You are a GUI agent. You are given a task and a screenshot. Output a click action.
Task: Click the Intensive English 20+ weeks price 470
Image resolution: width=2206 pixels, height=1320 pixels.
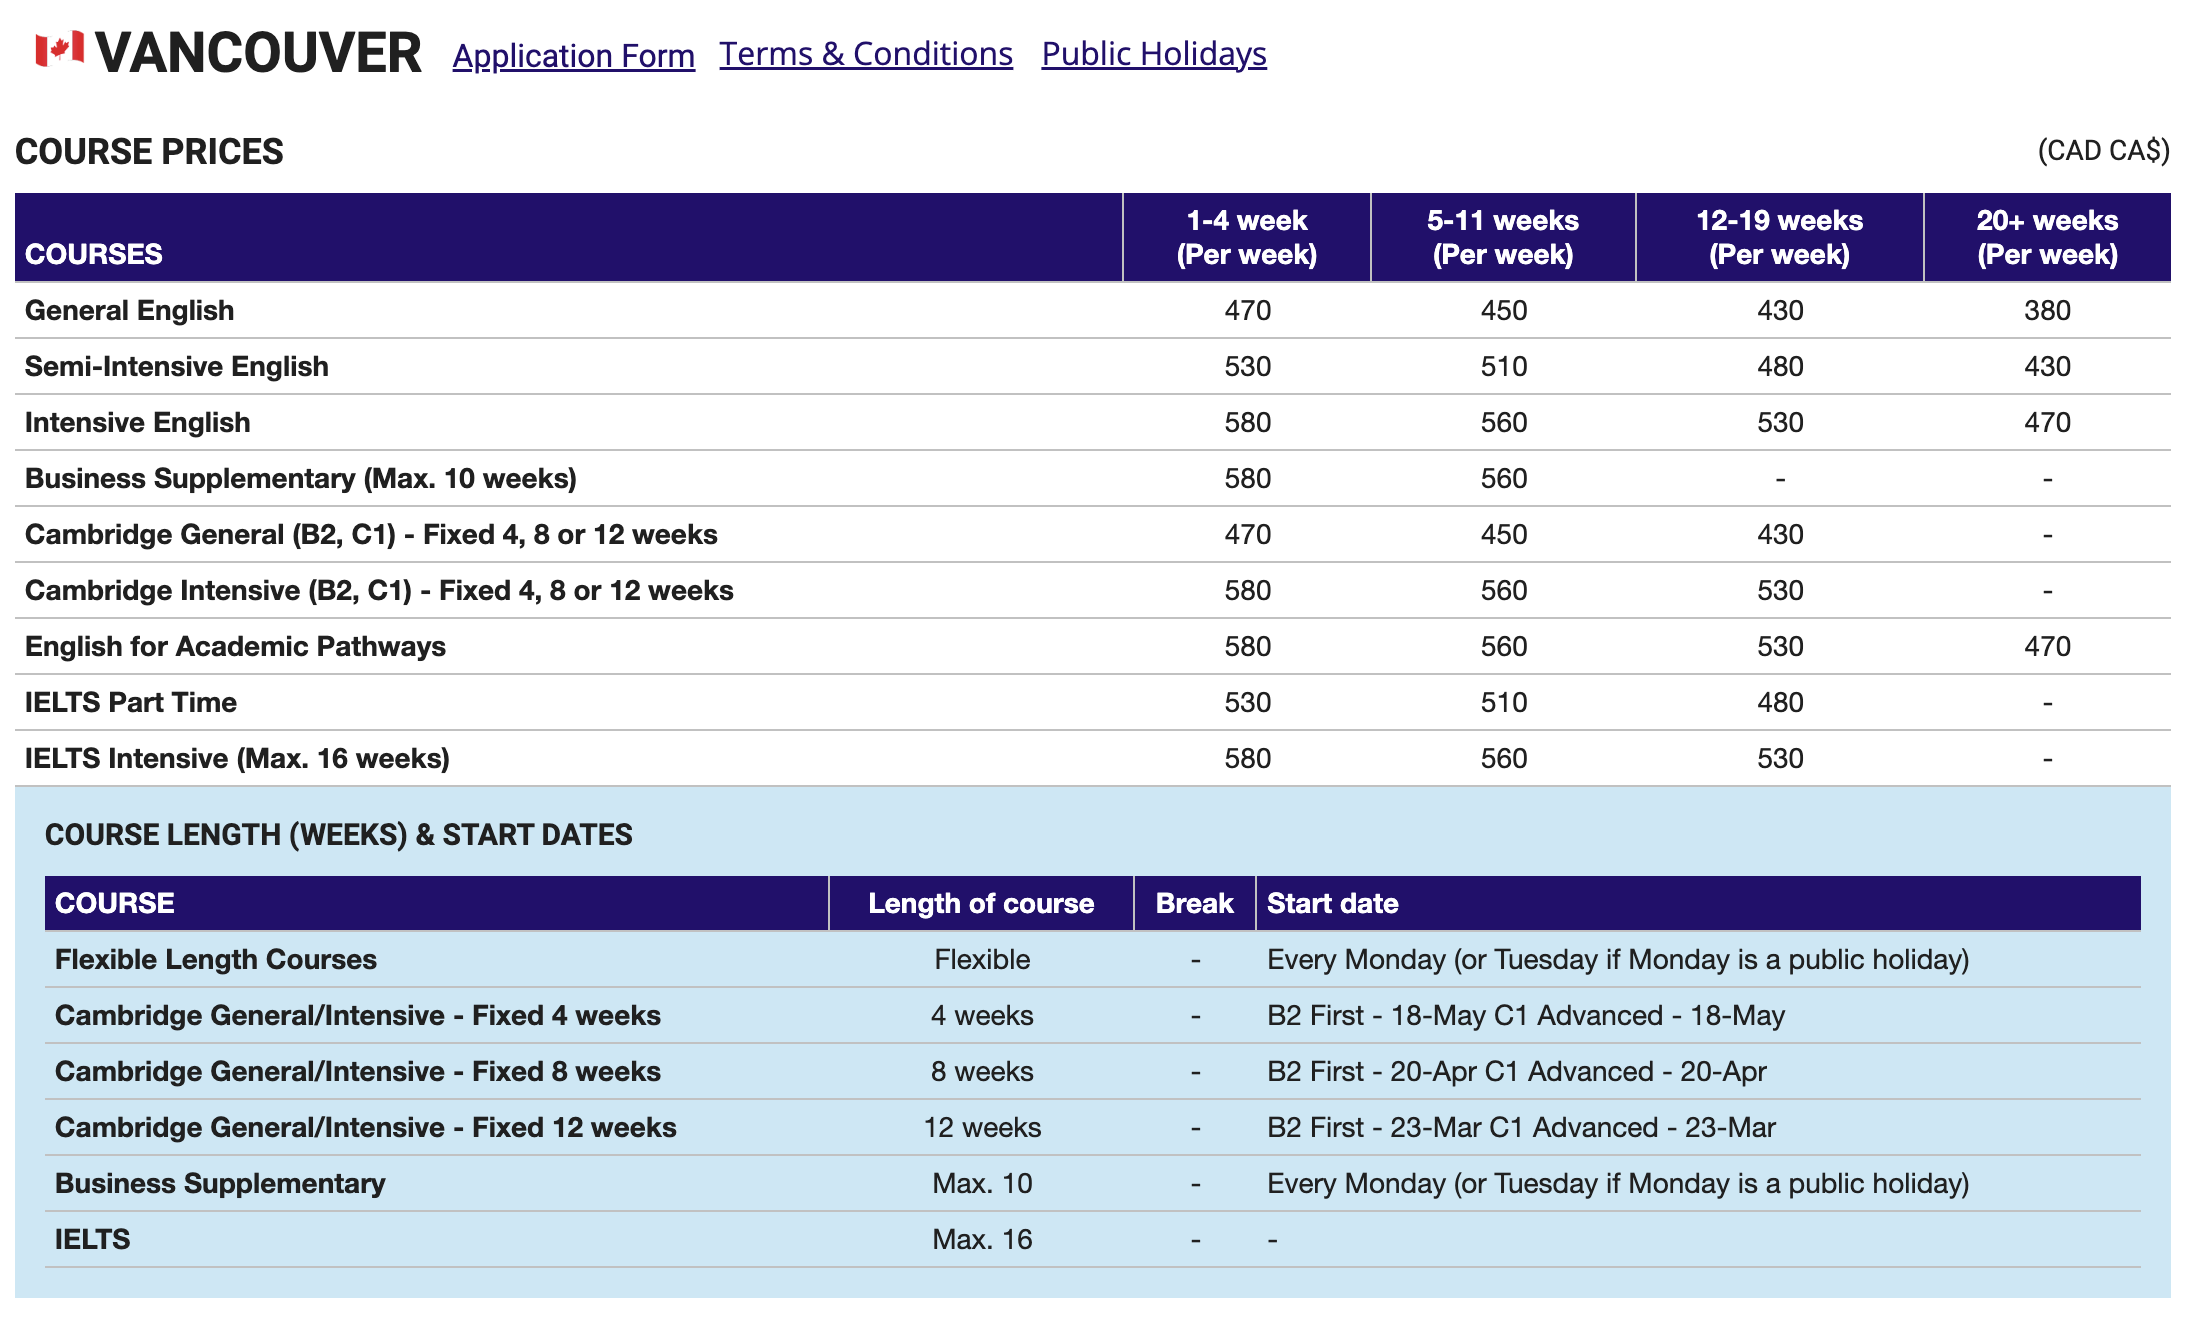(2046, 423)
